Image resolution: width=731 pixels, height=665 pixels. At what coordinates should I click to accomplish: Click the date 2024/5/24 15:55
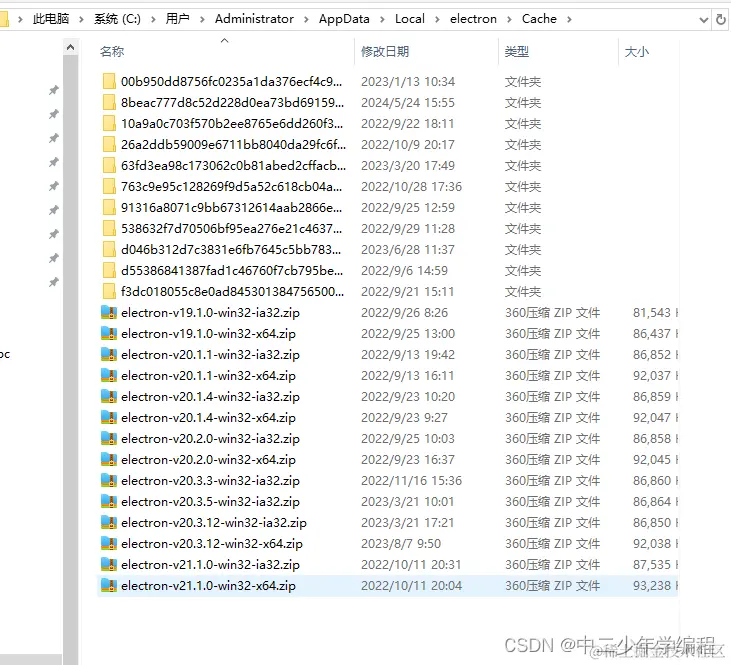[408, 103]
